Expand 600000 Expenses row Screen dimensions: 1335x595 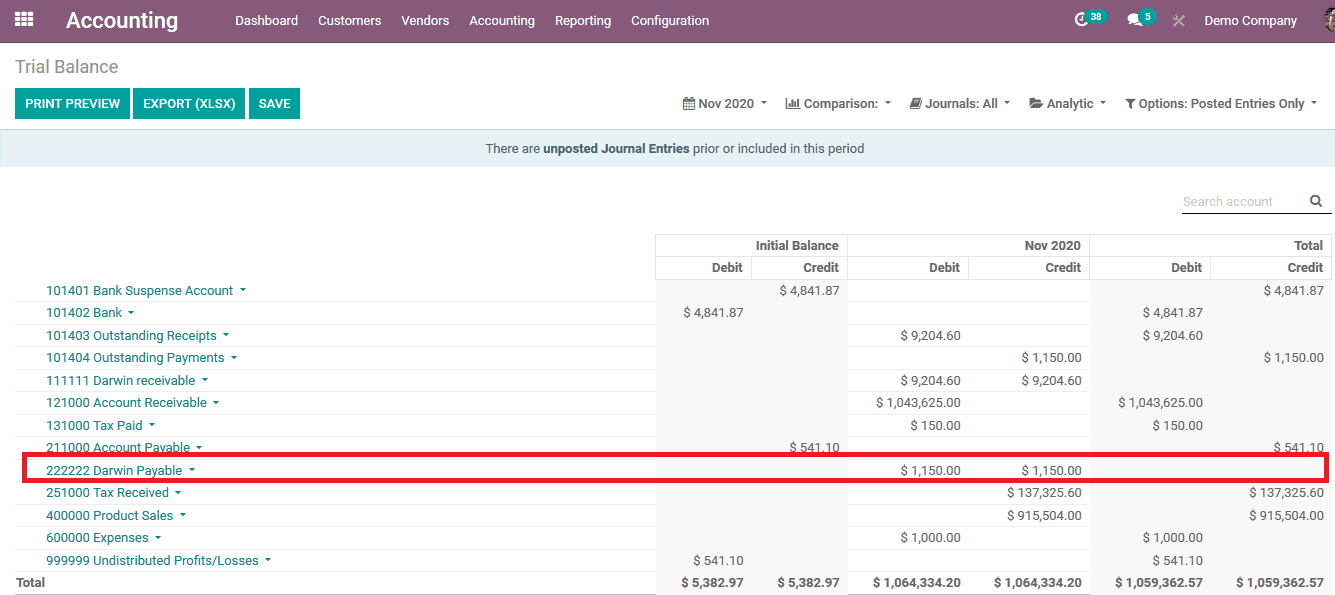[x=104, y=538]
